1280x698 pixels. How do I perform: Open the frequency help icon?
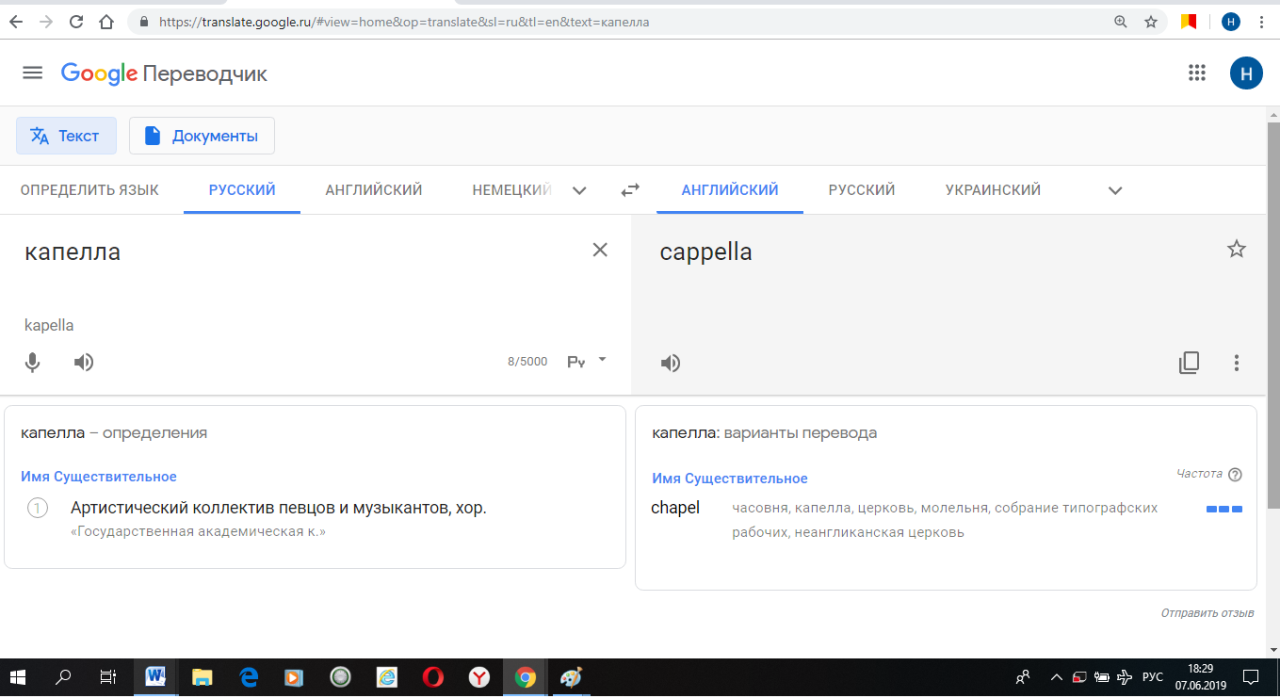[1235, 475]
